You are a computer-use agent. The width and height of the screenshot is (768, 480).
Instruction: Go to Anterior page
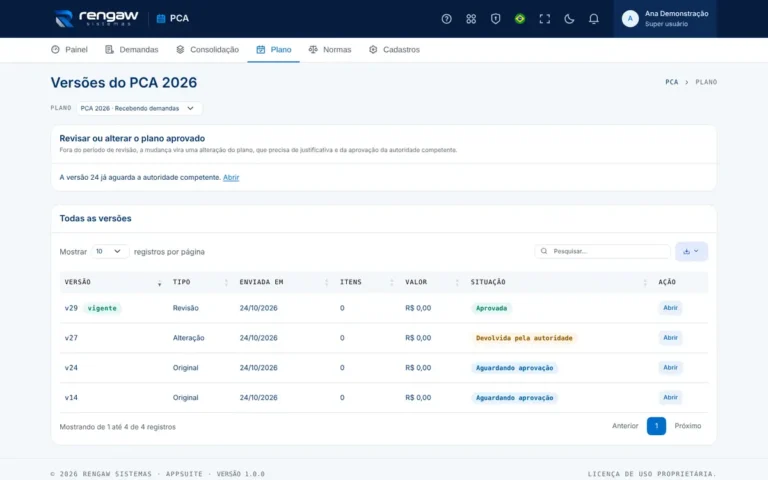point(625,426)
